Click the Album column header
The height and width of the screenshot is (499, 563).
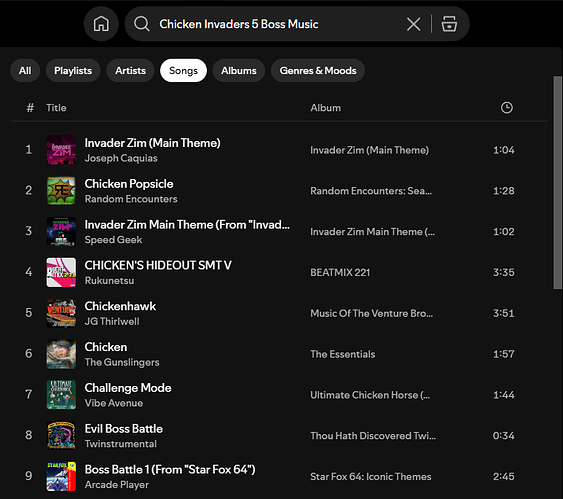[326, 108]
